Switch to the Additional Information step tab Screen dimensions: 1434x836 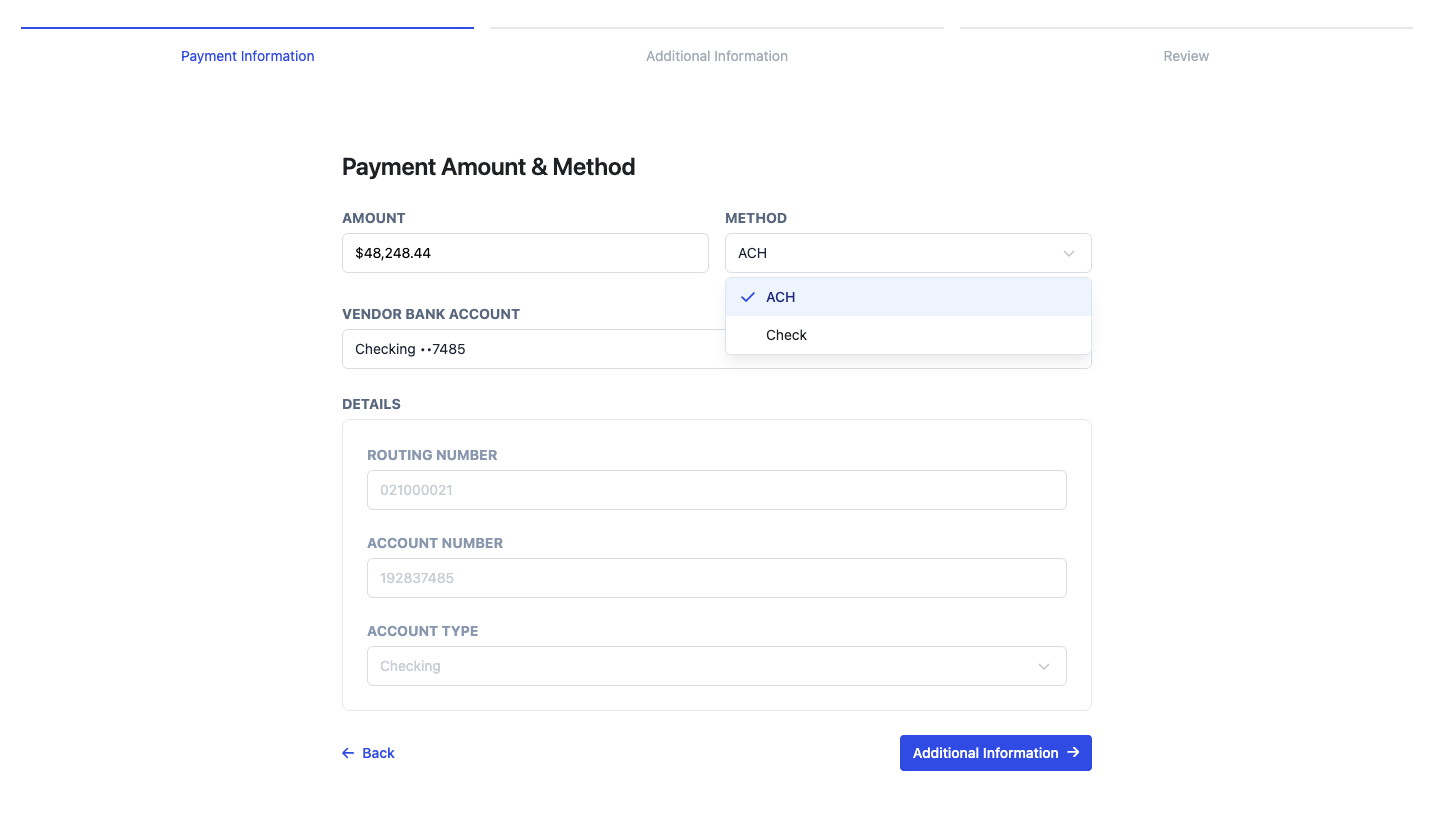click(716, 56)
